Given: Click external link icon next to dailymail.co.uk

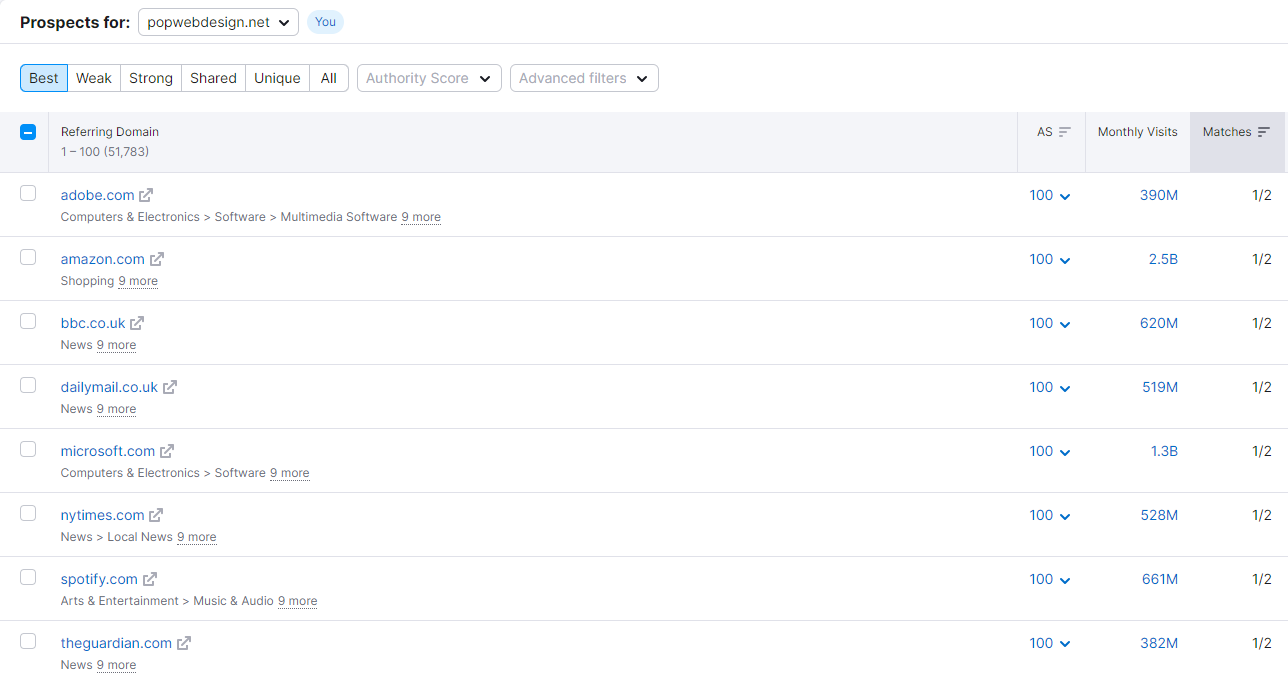Looking at the screenshot, I should [170, 387].
